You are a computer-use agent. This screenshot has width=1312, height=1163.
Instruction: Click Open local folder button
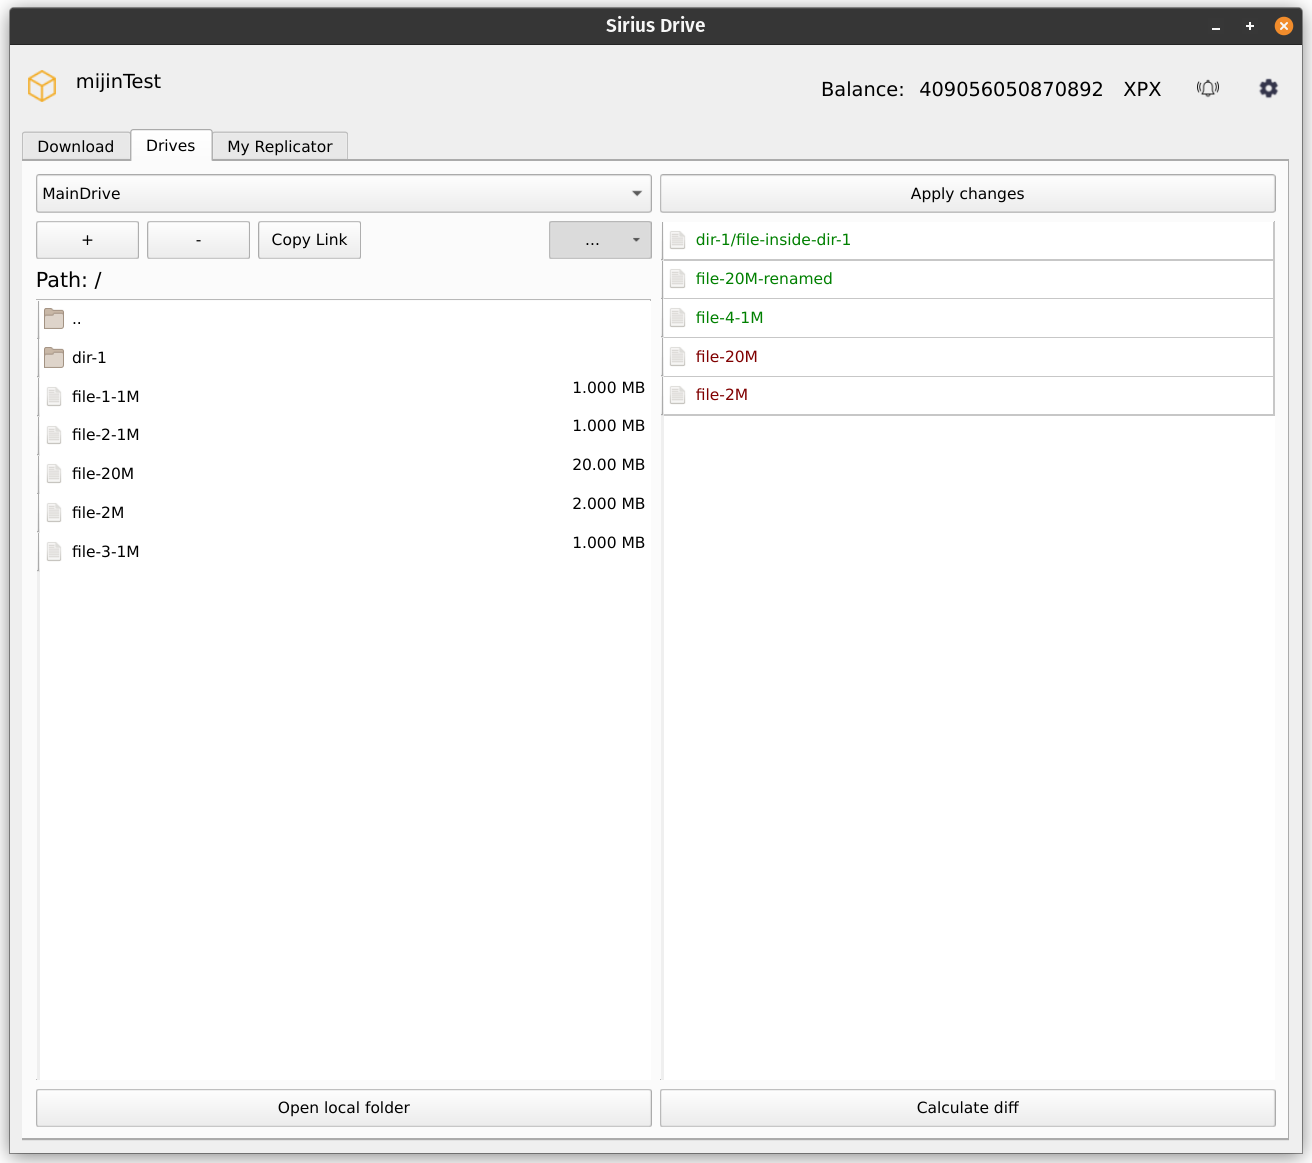pyautogui.click(x=343, y=1107)
